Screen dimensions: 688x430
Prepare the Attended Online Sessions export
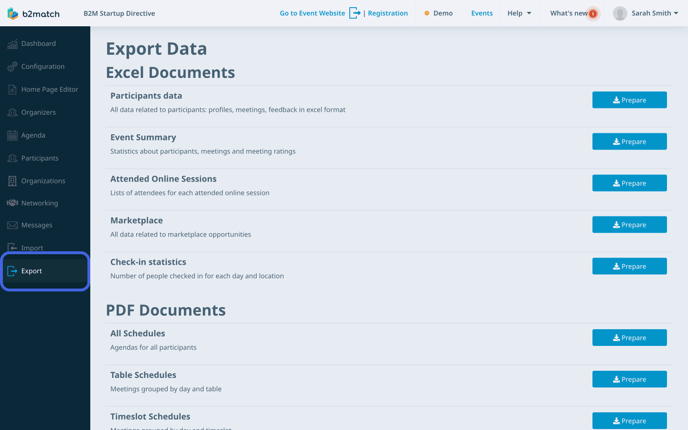click(629, 183)
